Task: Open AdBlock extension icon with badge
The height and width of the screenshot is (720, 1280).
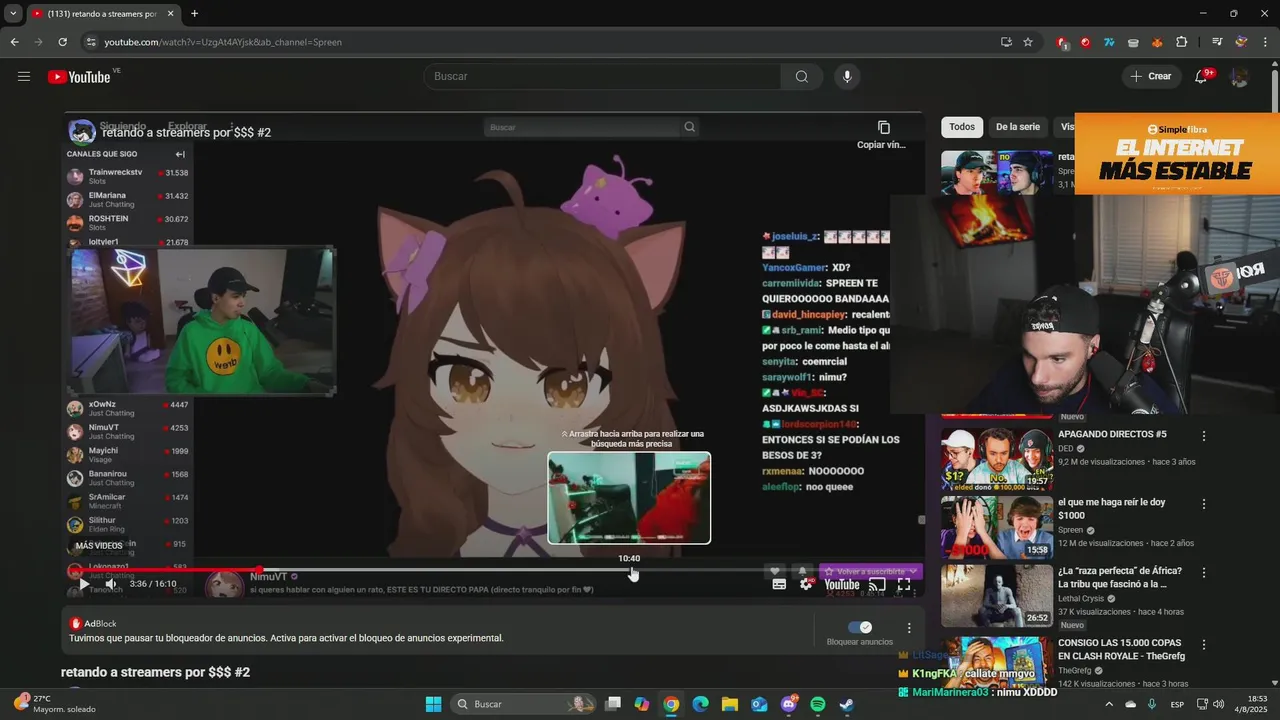Action: pos(1062,42)
